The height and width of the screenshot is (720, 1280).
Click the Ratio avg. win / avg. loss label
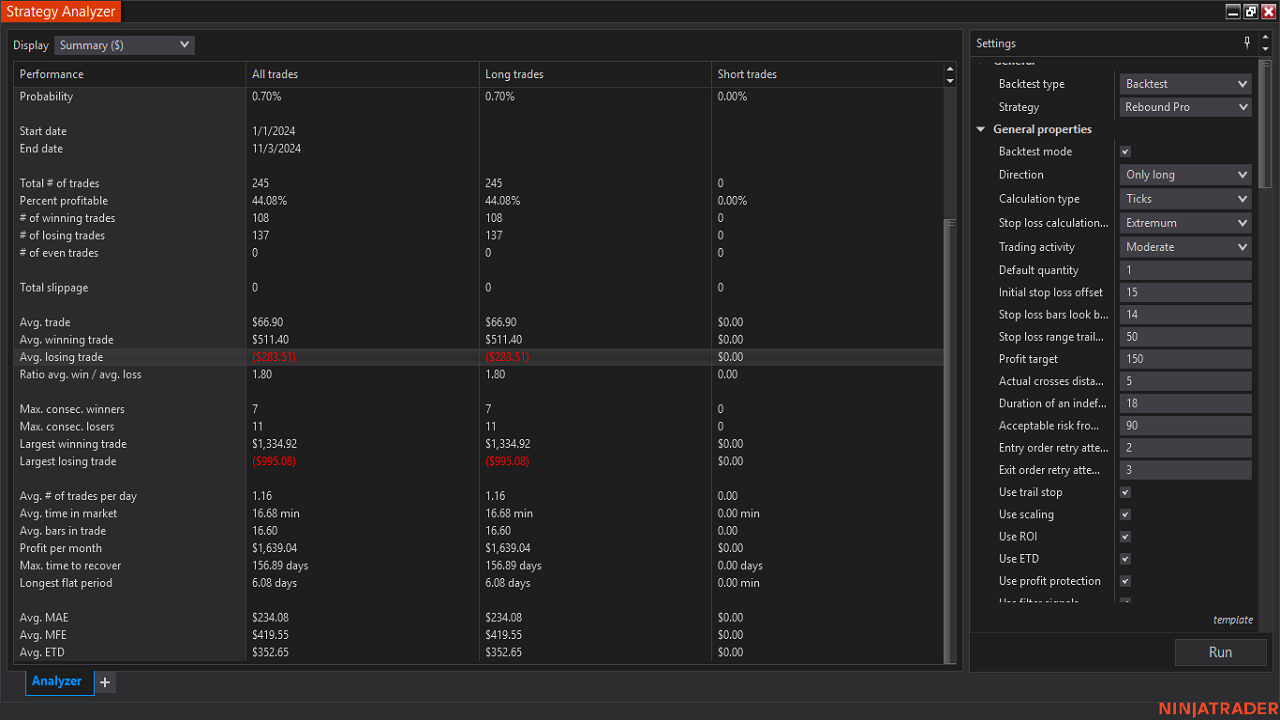(81, 375)
